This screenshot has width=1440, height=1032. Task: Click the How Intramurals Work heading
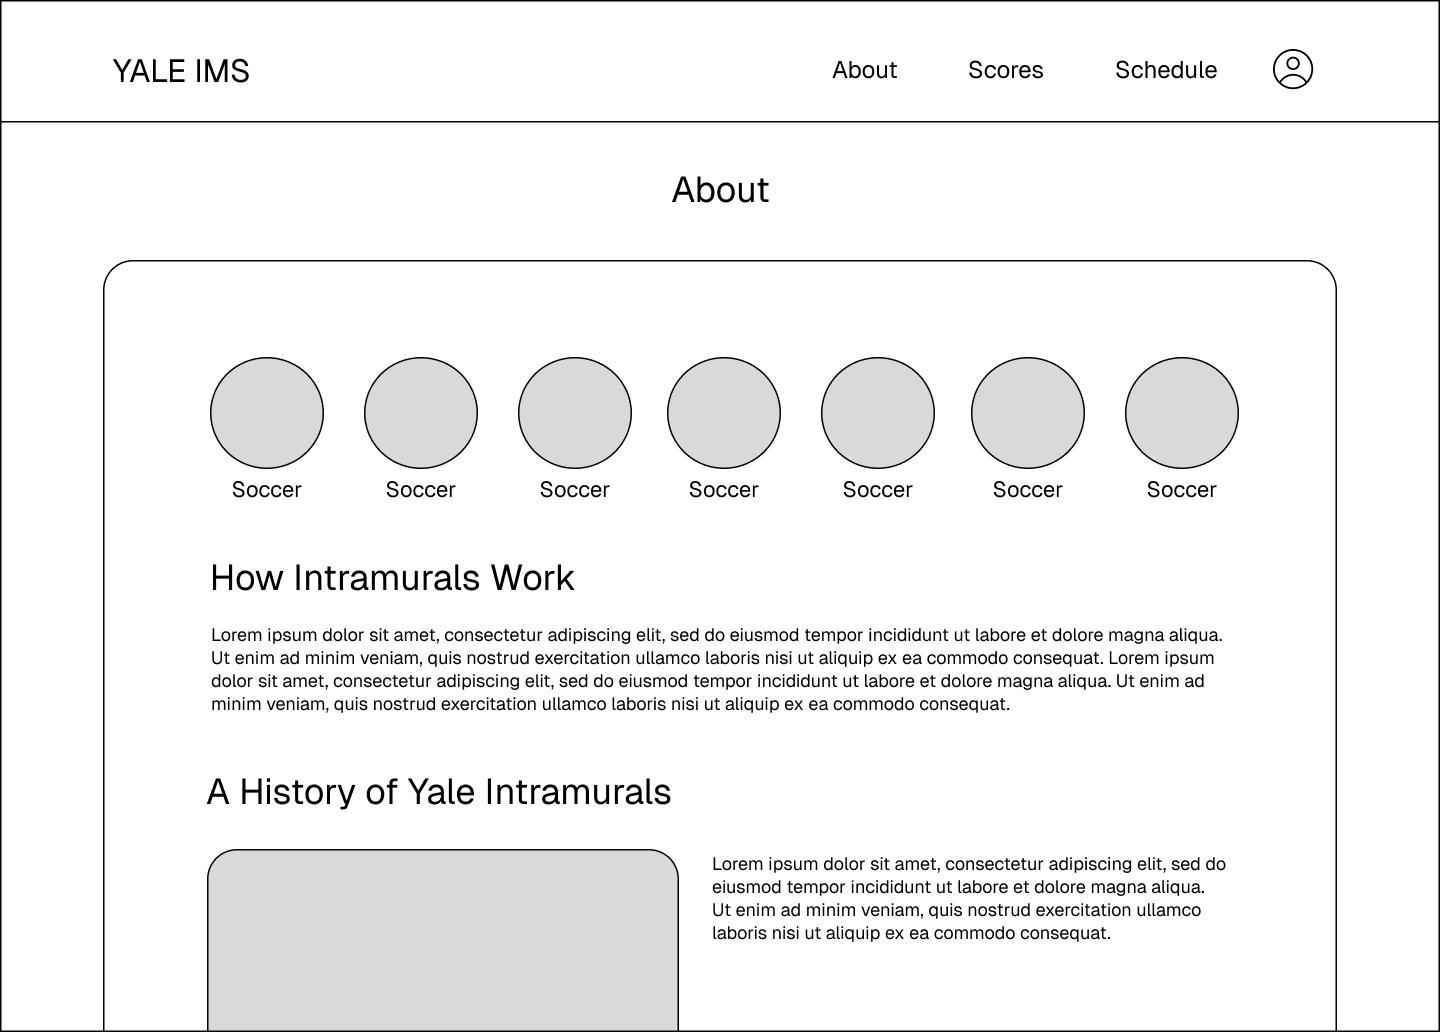coord(392,578)
